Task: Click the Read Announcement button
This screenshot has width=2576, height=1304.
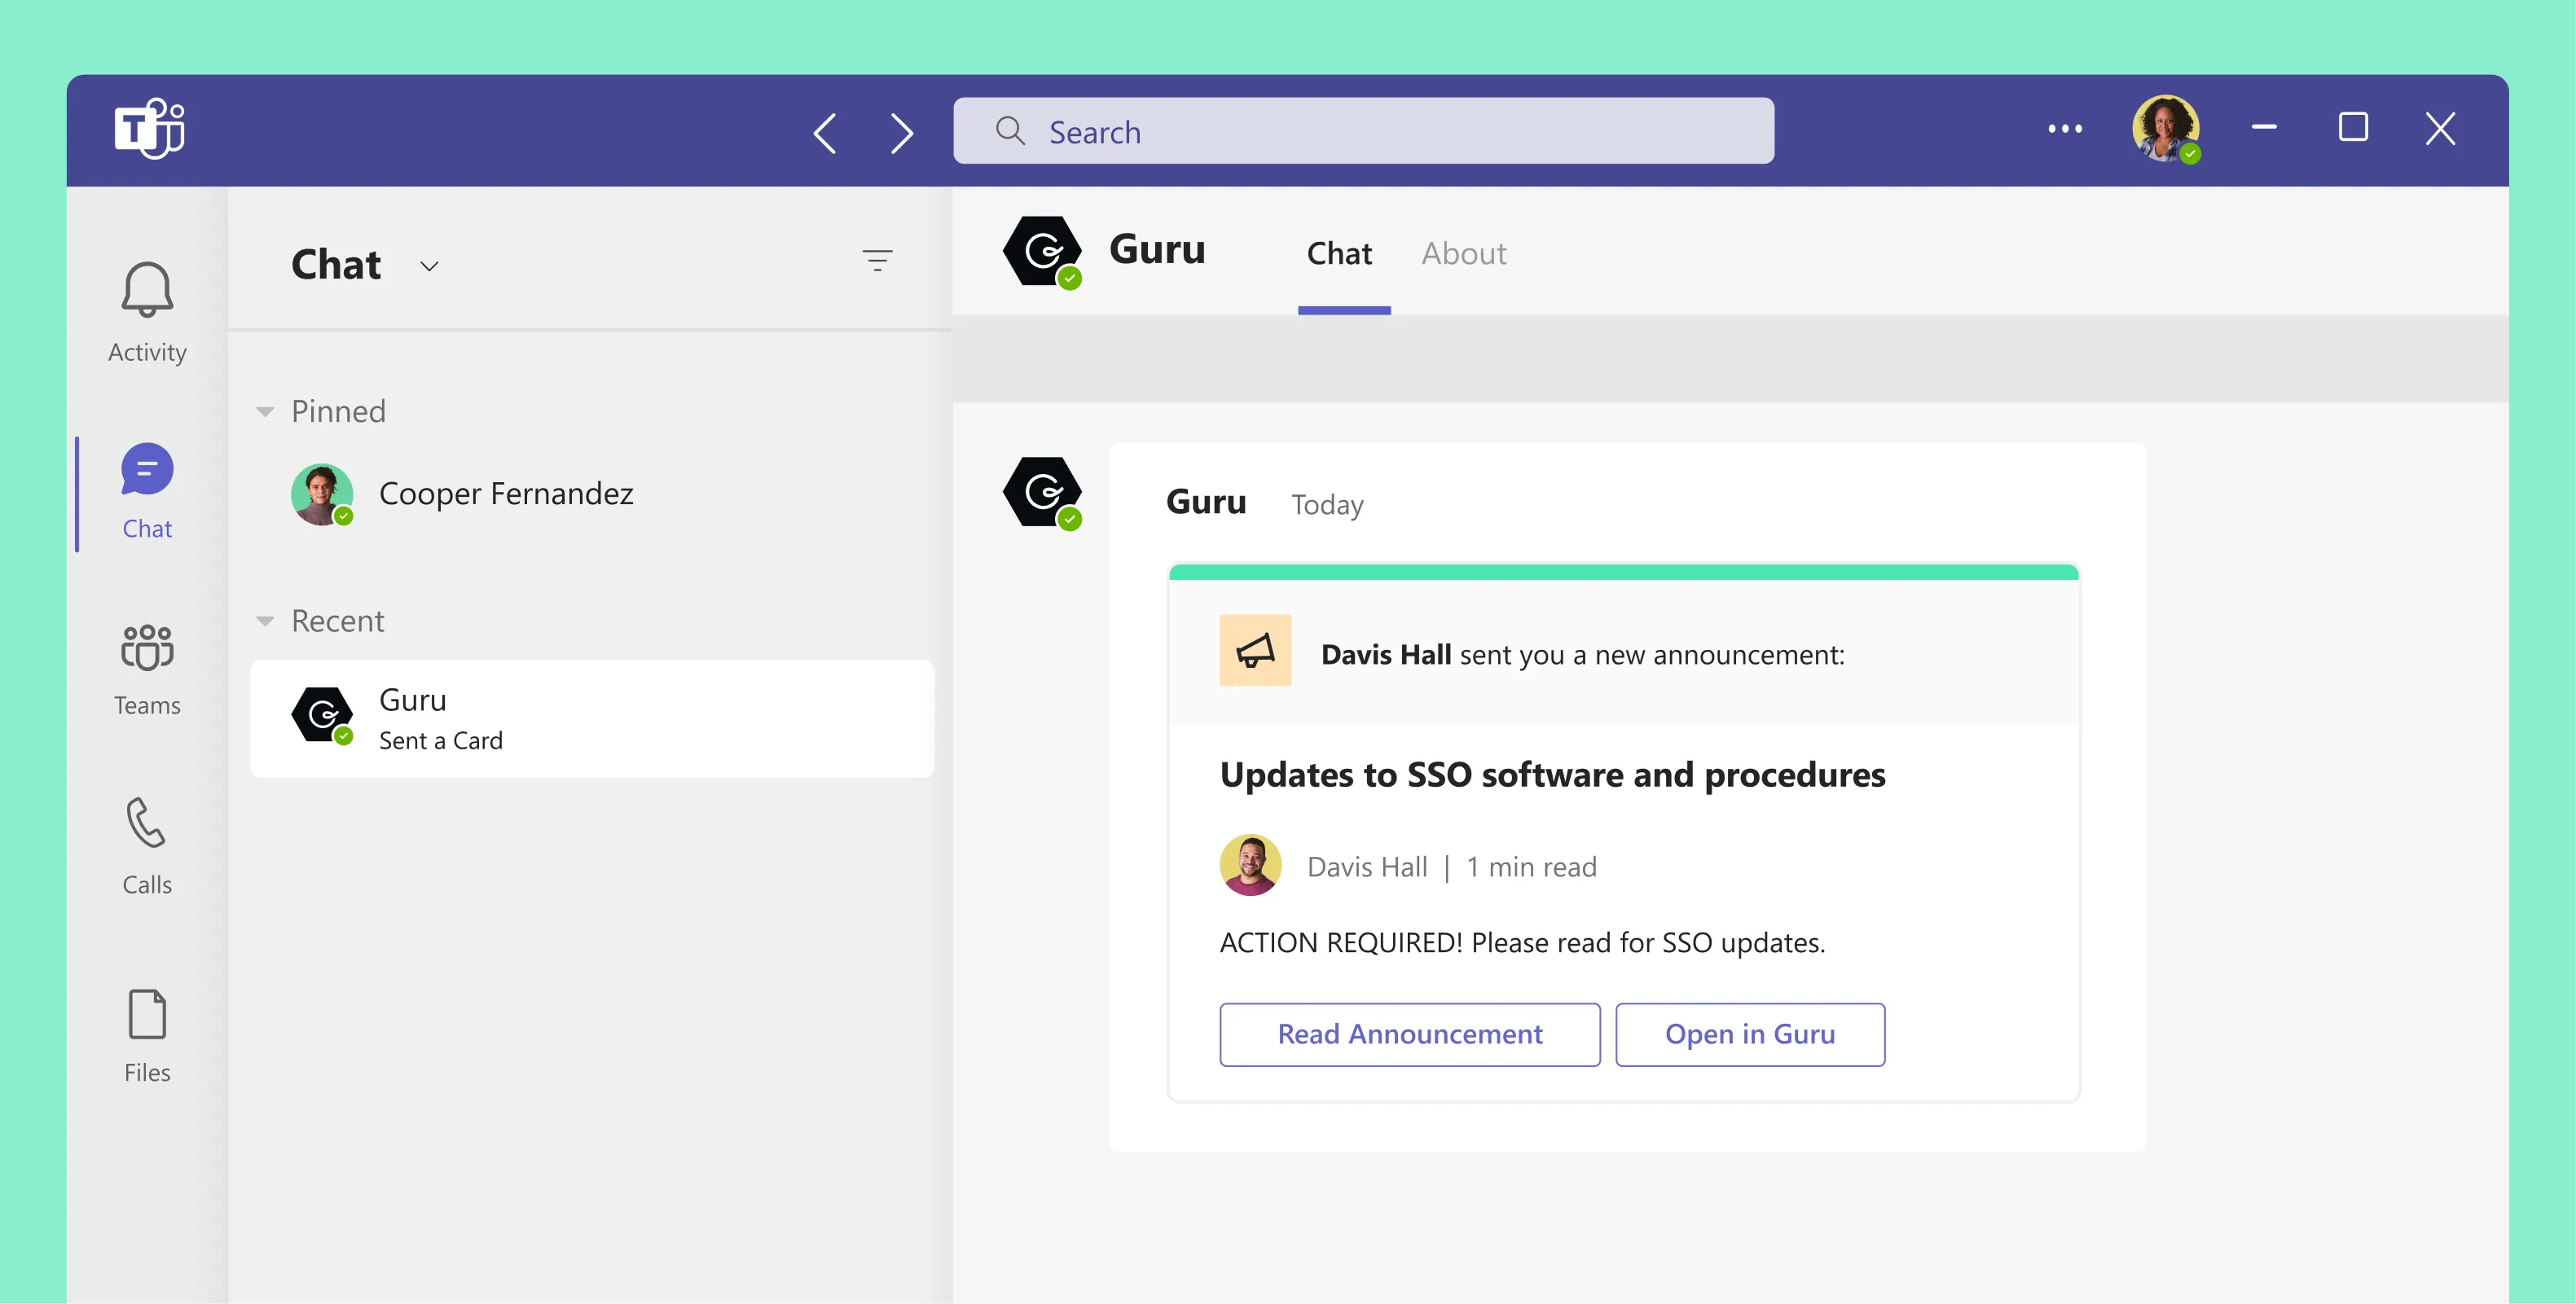Action: [1409, 1034]
